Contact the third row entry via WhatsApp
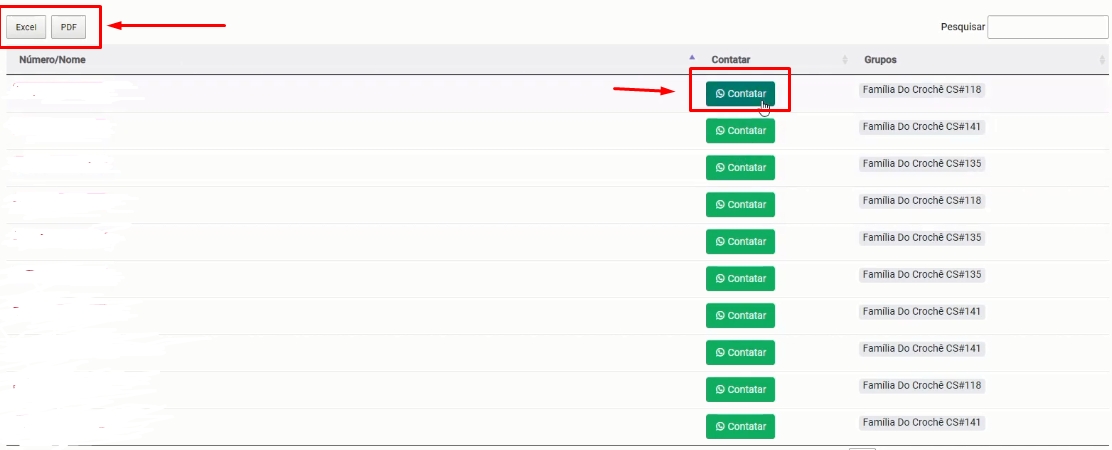Screen dimensions: 1112x450 coord(740,168)
